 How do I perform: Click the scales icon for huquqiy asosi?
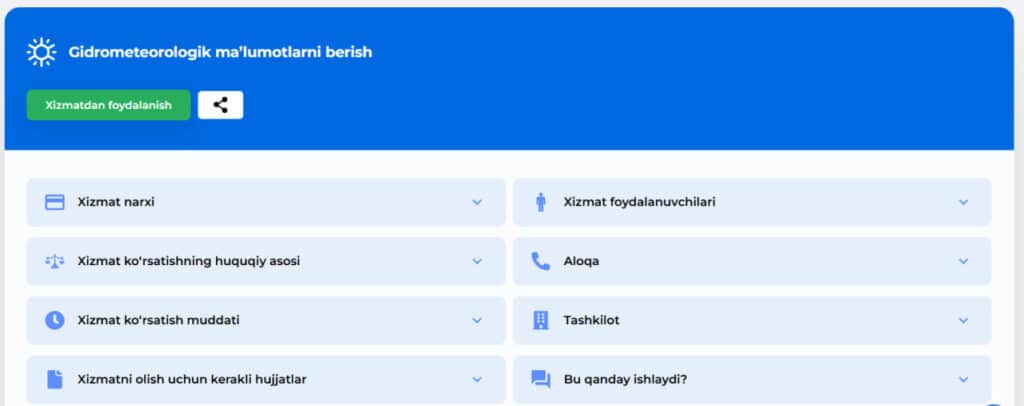55,261
